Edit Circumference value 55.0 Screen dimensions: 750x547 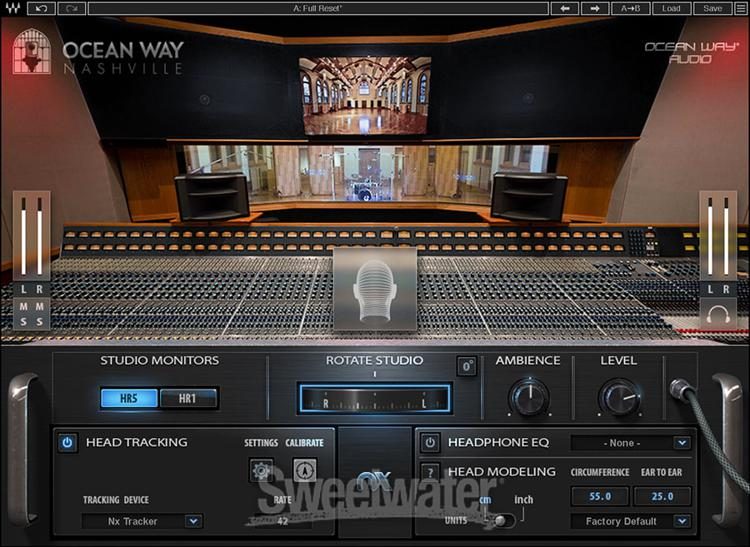coord(600,496)
